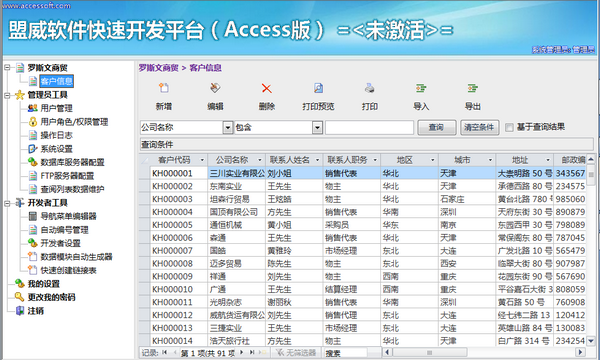This screenshot has height=360, width=600.
Task: Click the 邮政编 column header
Action: (x=571, y=160)
